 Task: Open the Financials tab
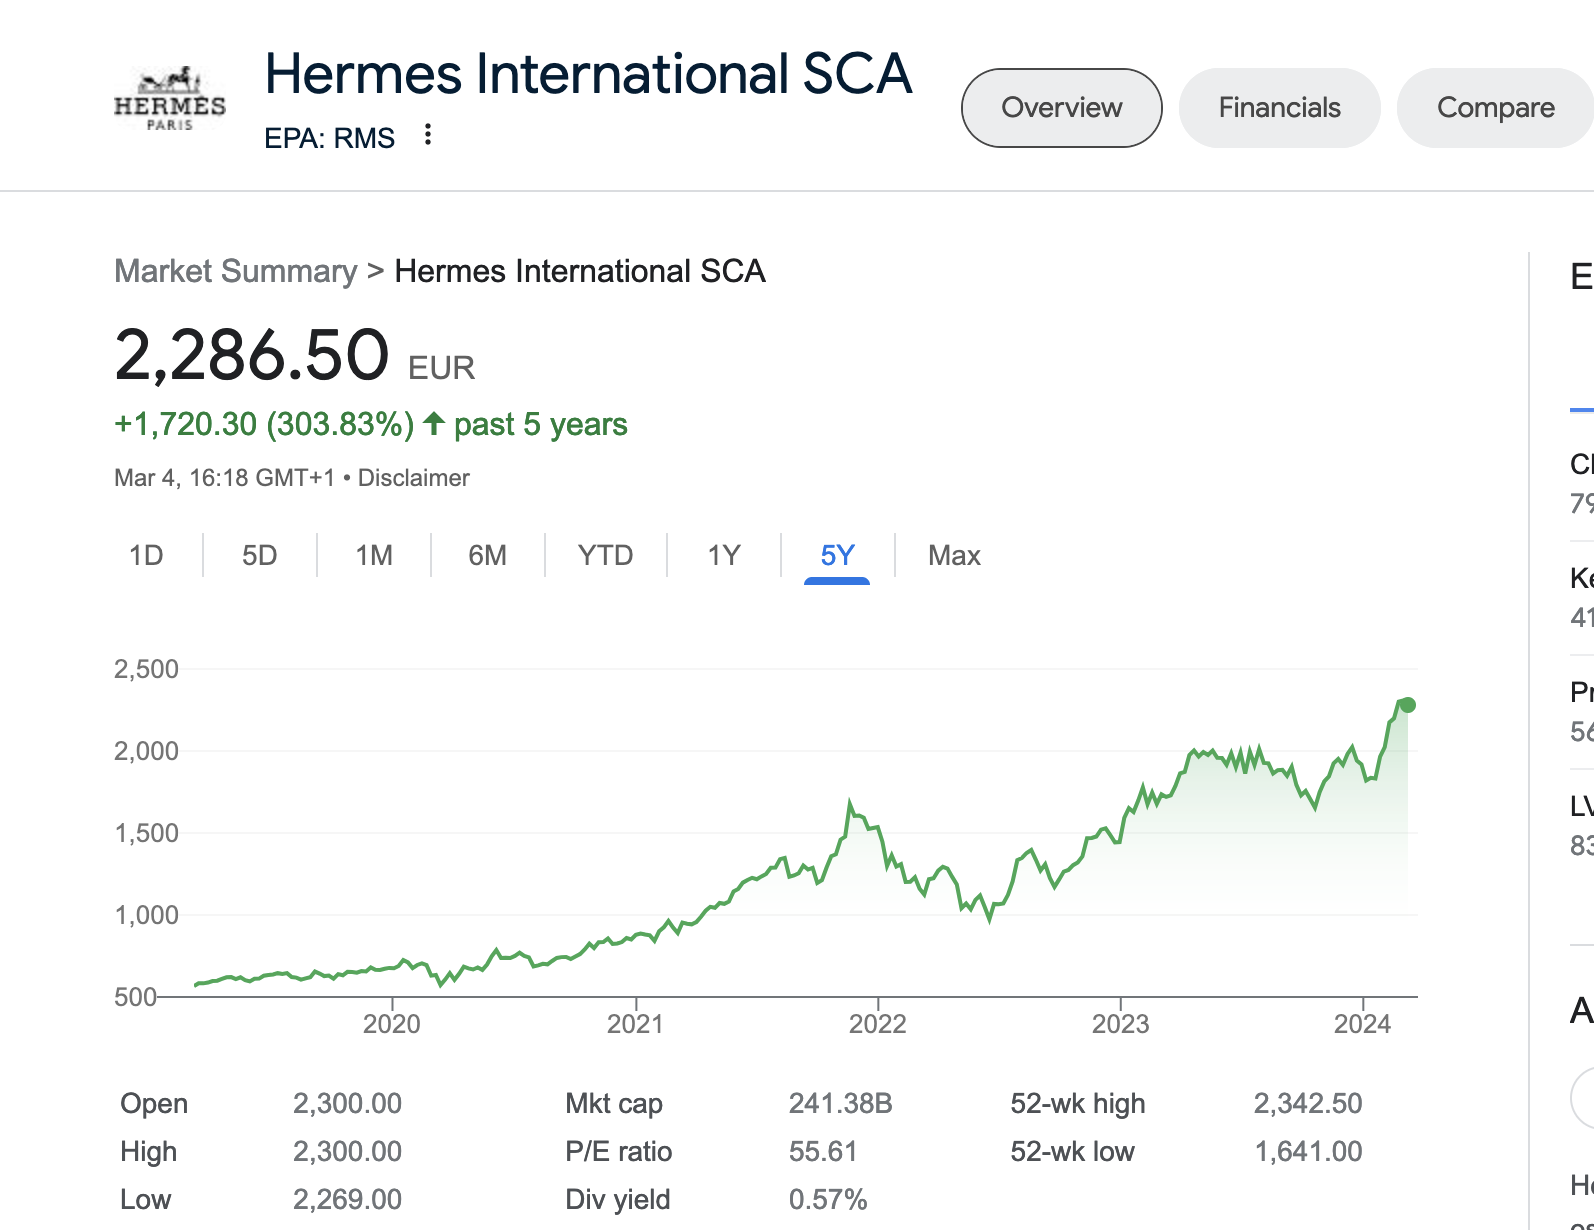click(x=1279, y=108)
